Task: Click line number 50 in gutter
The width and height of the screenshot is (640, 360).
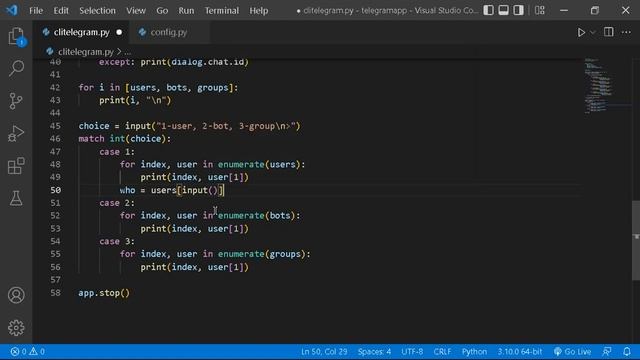Action: click(x=56, y=190)
